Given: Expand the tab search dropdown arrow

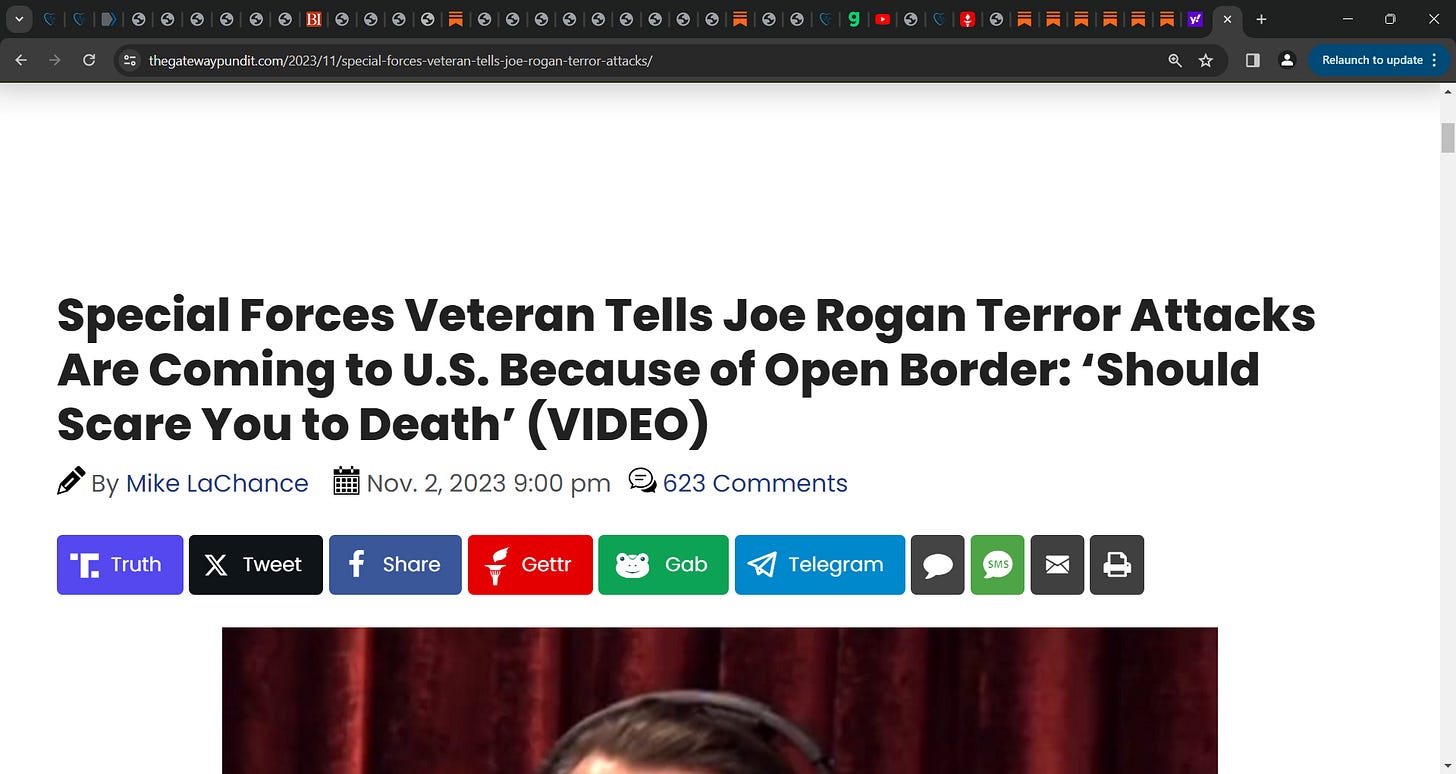Looking at the screenshot, I should (x=18, y=19).
